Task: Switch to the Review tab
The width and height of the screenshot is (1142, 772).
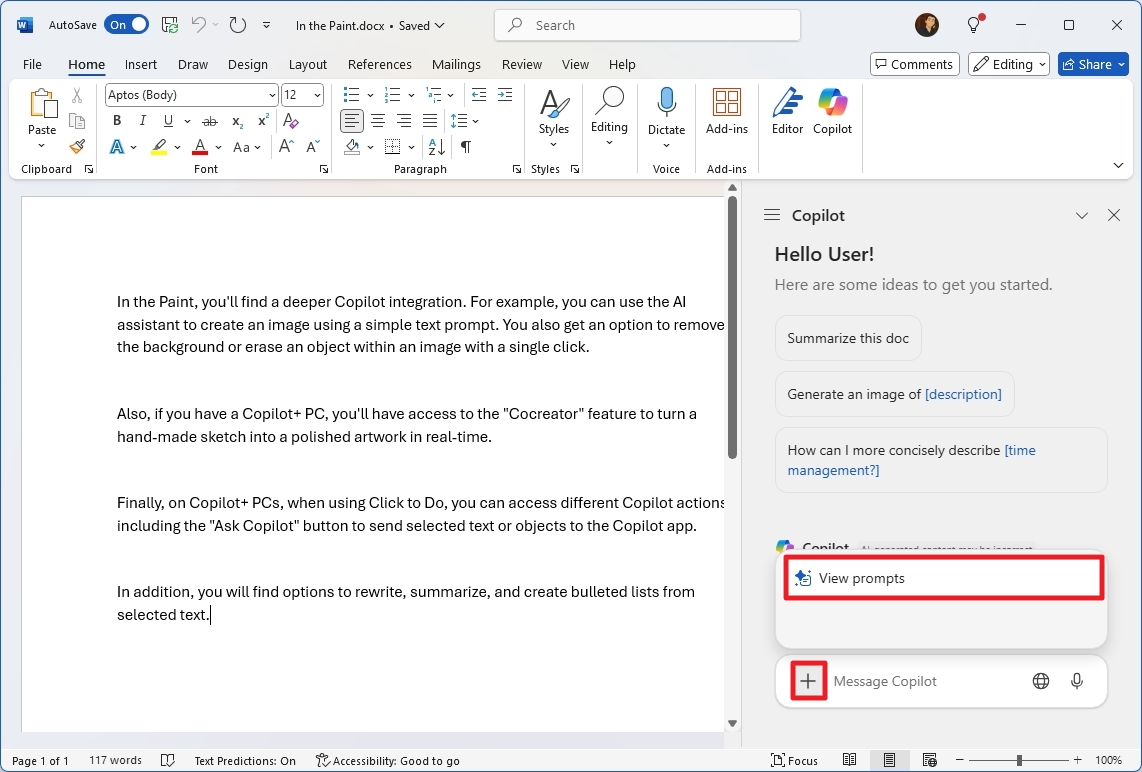Action: (521, 64)
